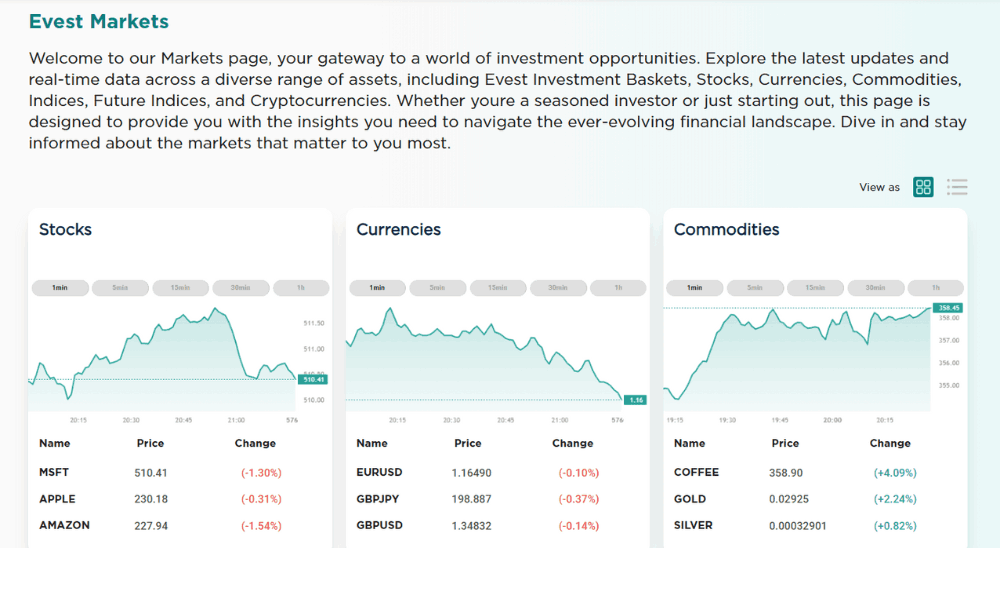Image resolution: width=1000 pixels, height=600 pixels.
Task: Click the Commodities card heading
Action: [x=726, y=230]
